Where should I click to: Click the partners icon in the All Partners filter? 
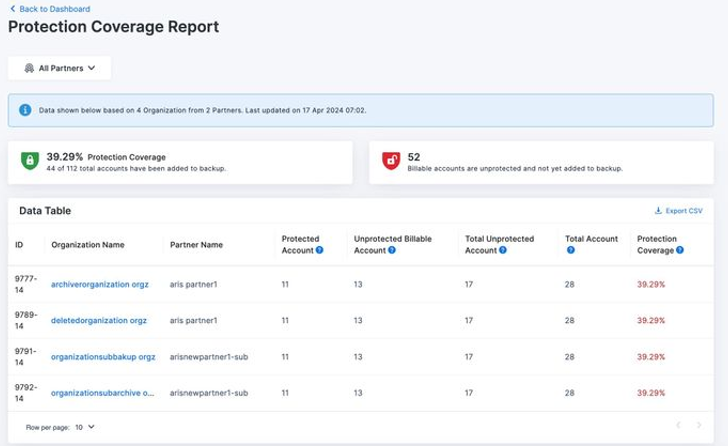pyautogui.click(x=29, y=68)
